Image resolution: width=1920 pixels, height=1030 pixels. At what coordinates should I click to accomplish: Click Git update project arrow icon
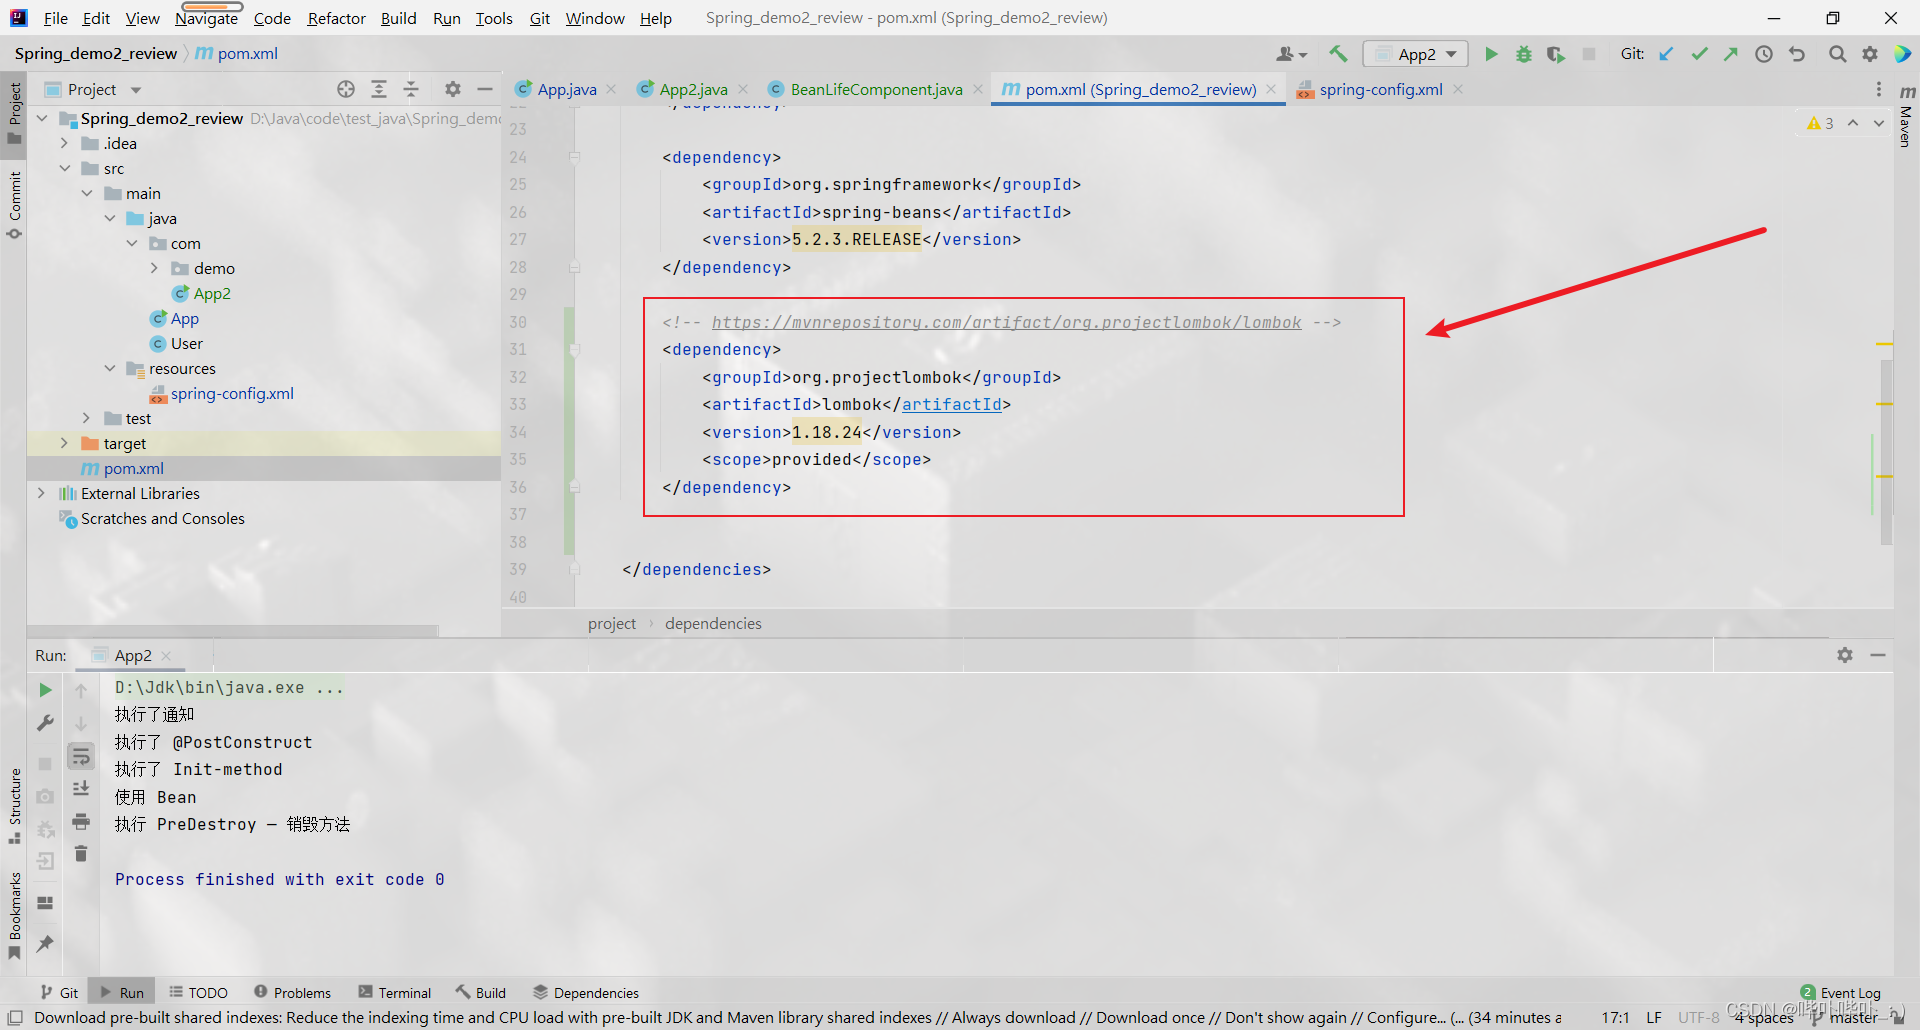tap(1666, 54)
